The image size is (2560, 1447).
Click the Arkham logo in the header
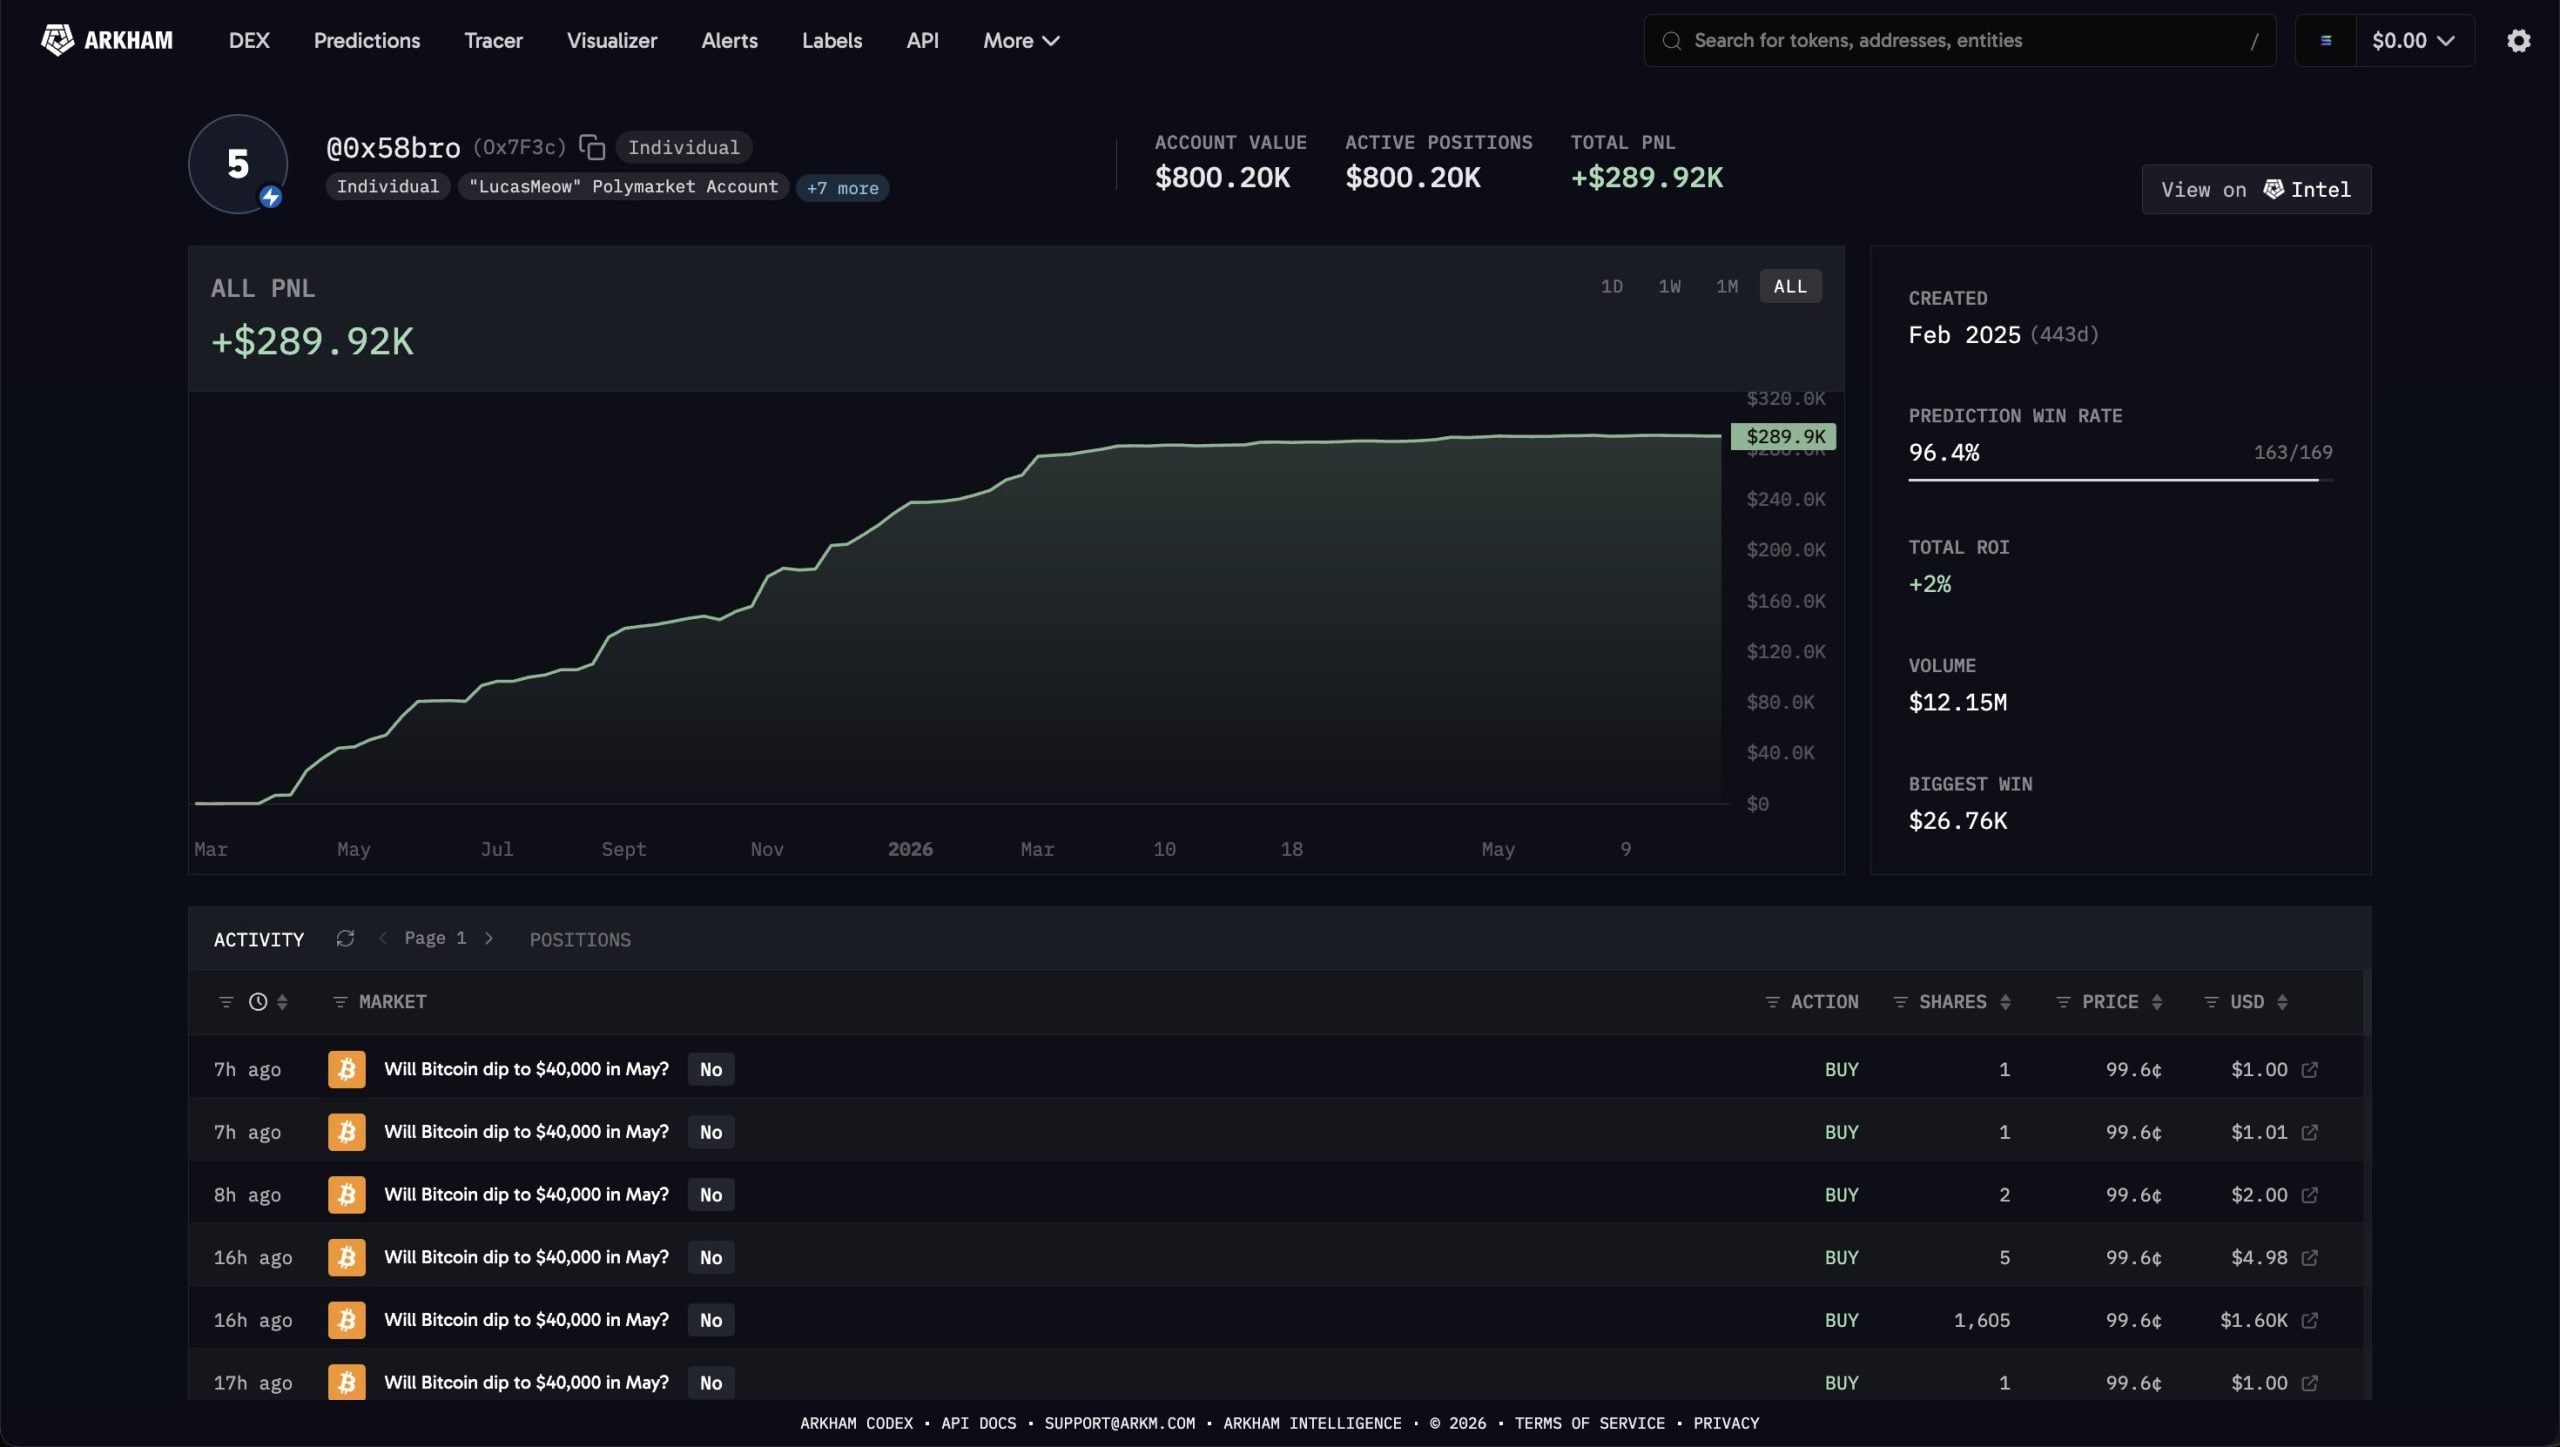107,40
